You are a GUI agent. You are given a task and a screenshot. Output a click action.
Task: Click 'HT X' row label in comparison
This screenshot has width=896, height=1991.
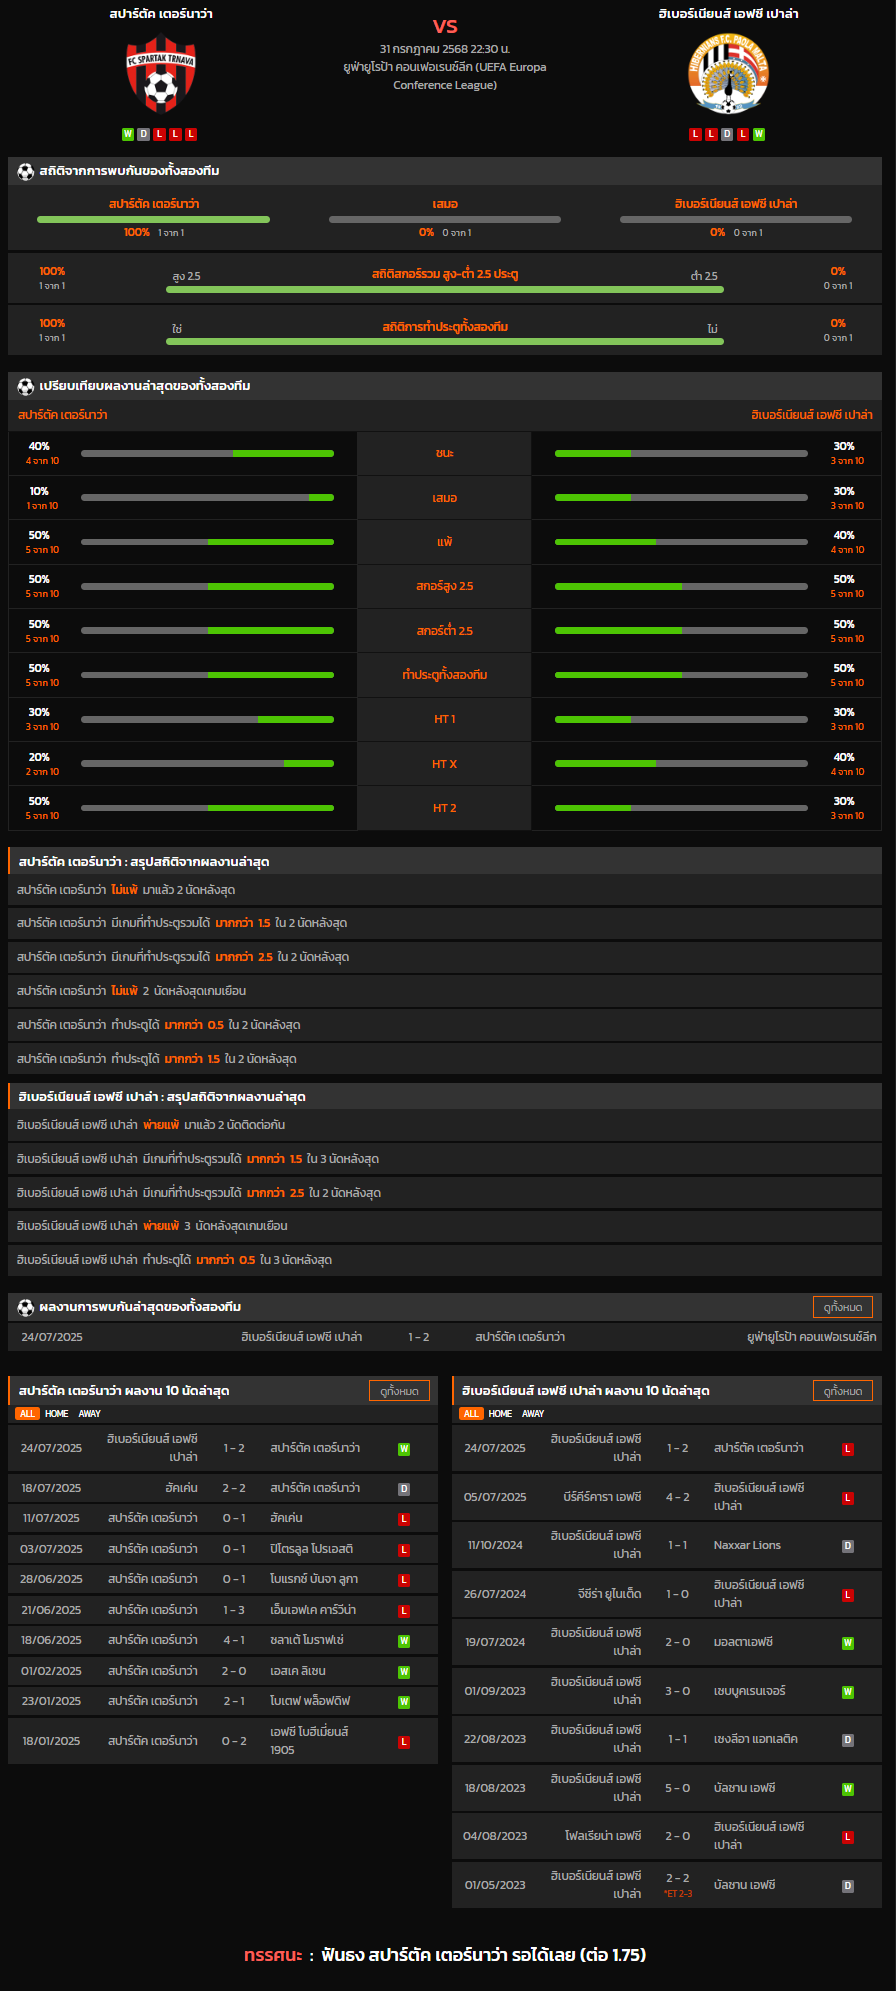[x=445, y=764]
